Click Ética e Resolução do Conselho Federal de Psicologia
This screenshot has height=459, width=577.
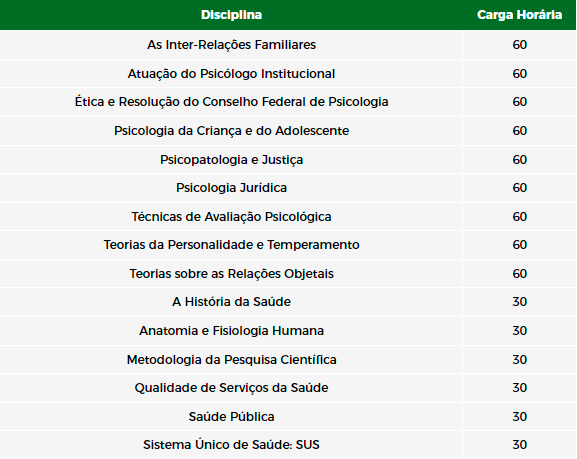coord(231,102)
